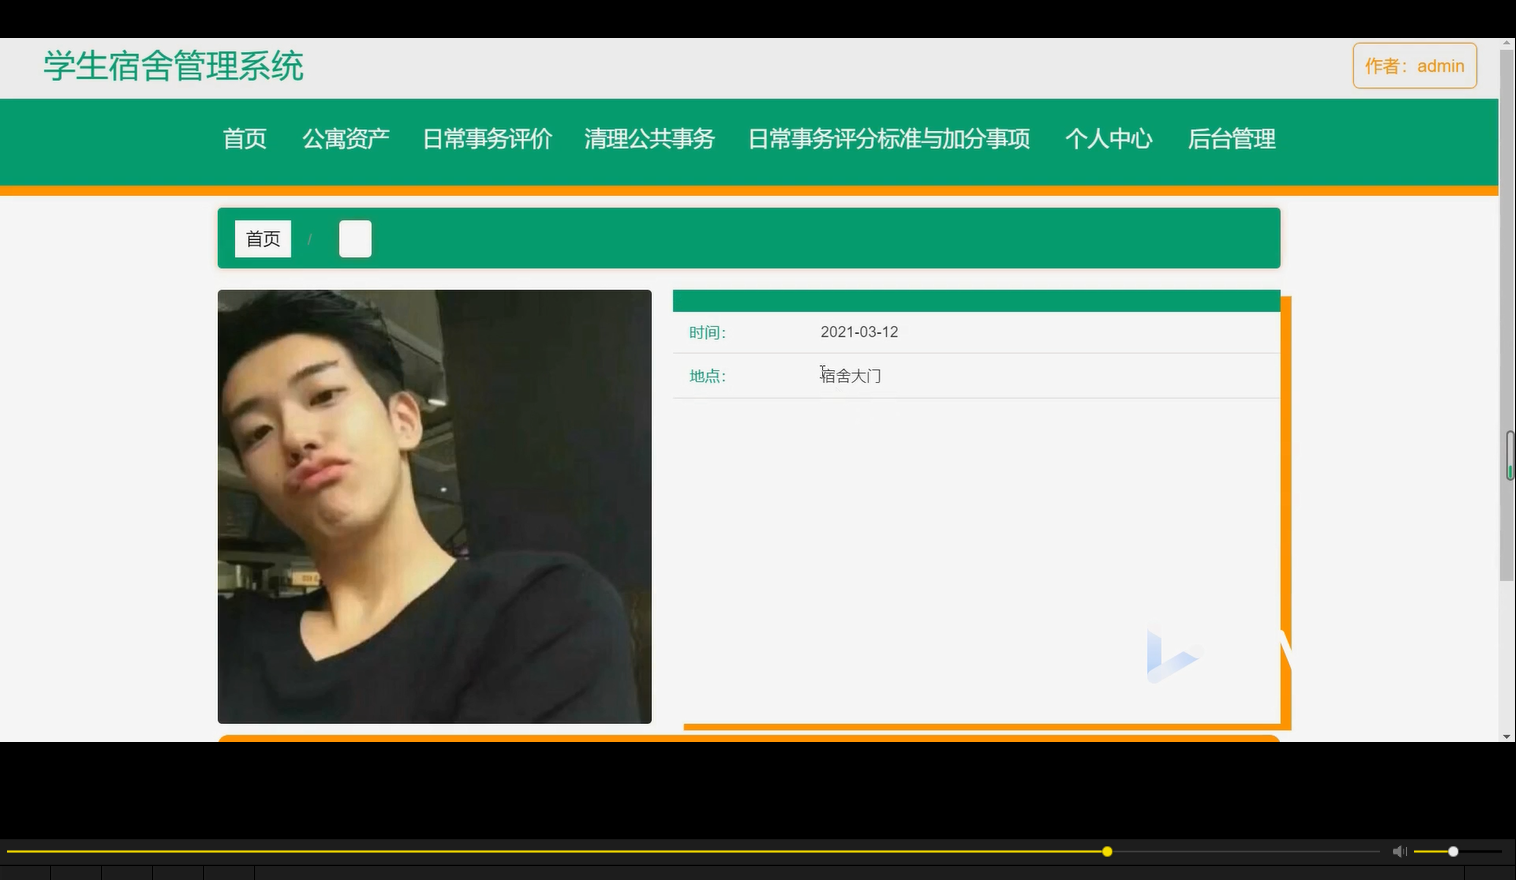Open the 个人中心 page
Viewport: 1516px width, 880px height.
click(x=1109, y=139)
